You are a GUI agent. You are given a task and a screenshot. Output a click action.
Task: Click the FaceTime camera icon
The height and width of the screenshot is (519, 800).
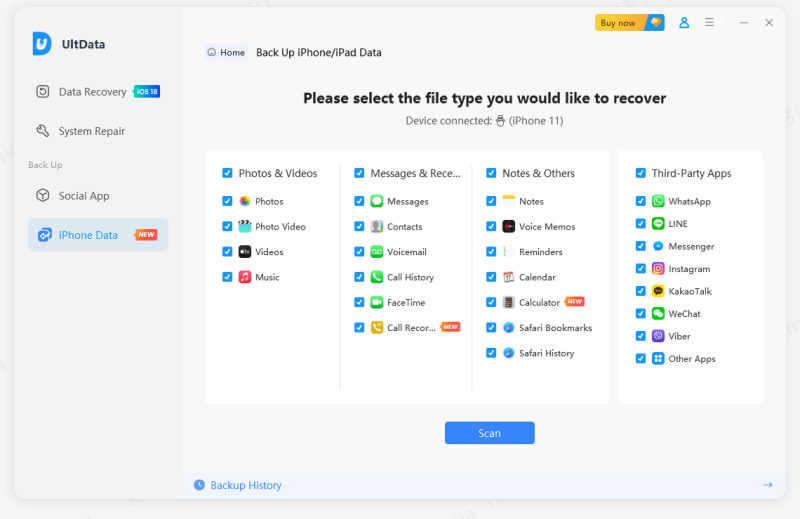[x=377, y=302]
